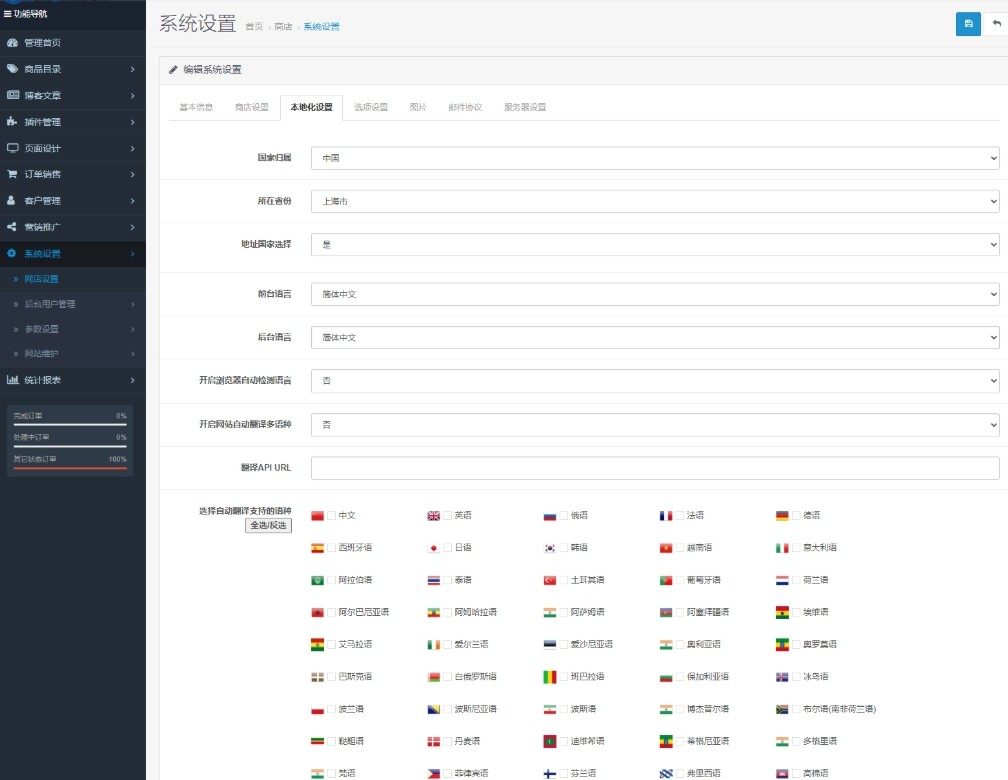The width and height of the screenshot is (1008, 780).
Task: Open the 开启网站自动翻译多语种 dropdown
Action: (x=655, y=424)
